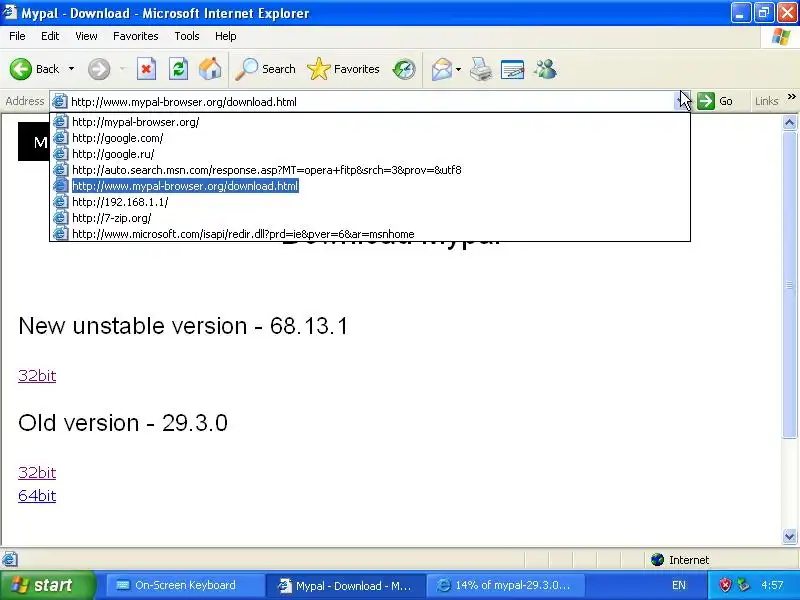Click the IE page icon in address field
The image size is (800, 600).
click(x=60, y=102)
